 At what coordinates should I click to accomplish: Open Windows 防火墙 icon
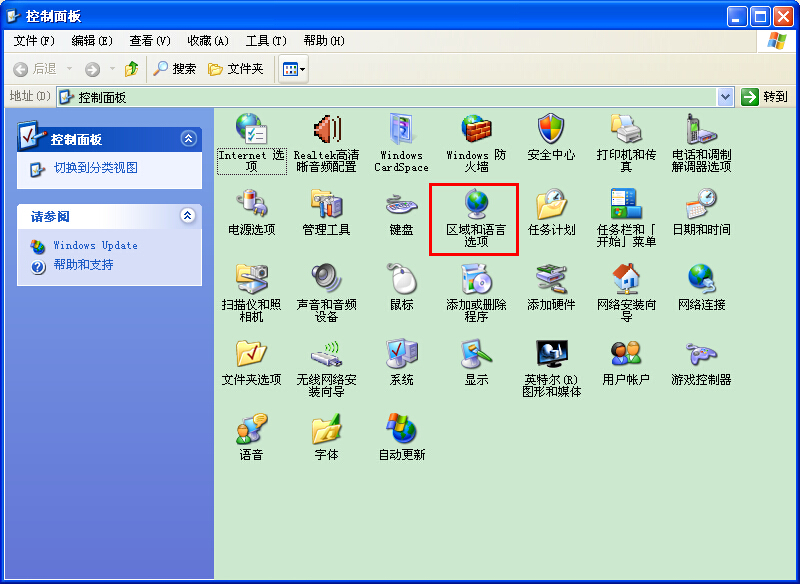[476, 129]
